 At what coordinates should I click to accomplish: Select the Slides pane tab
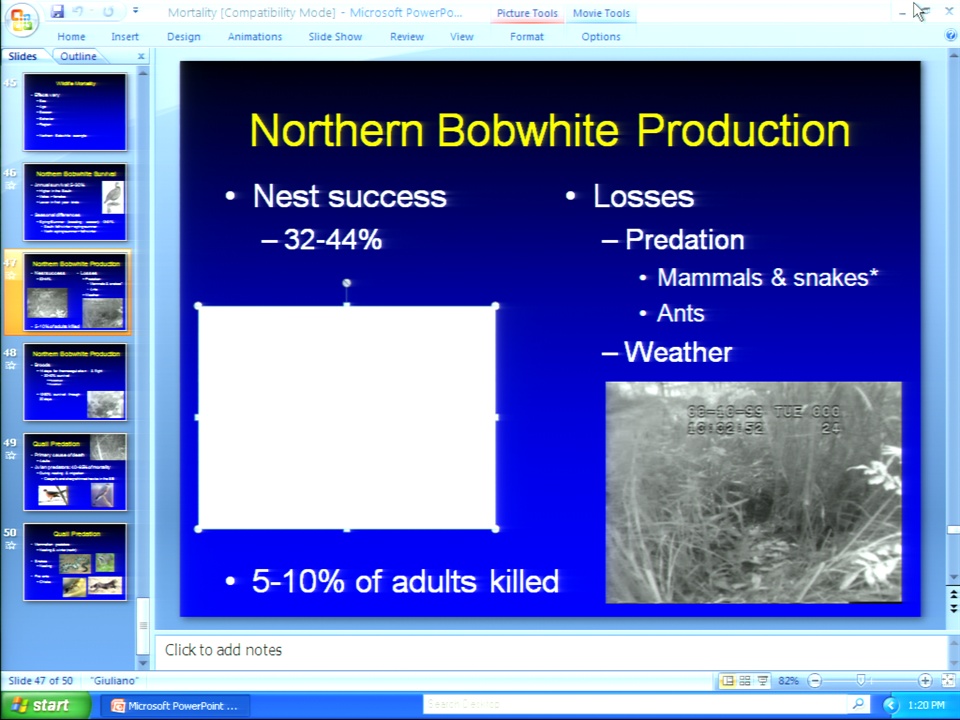tap(23, 56)
